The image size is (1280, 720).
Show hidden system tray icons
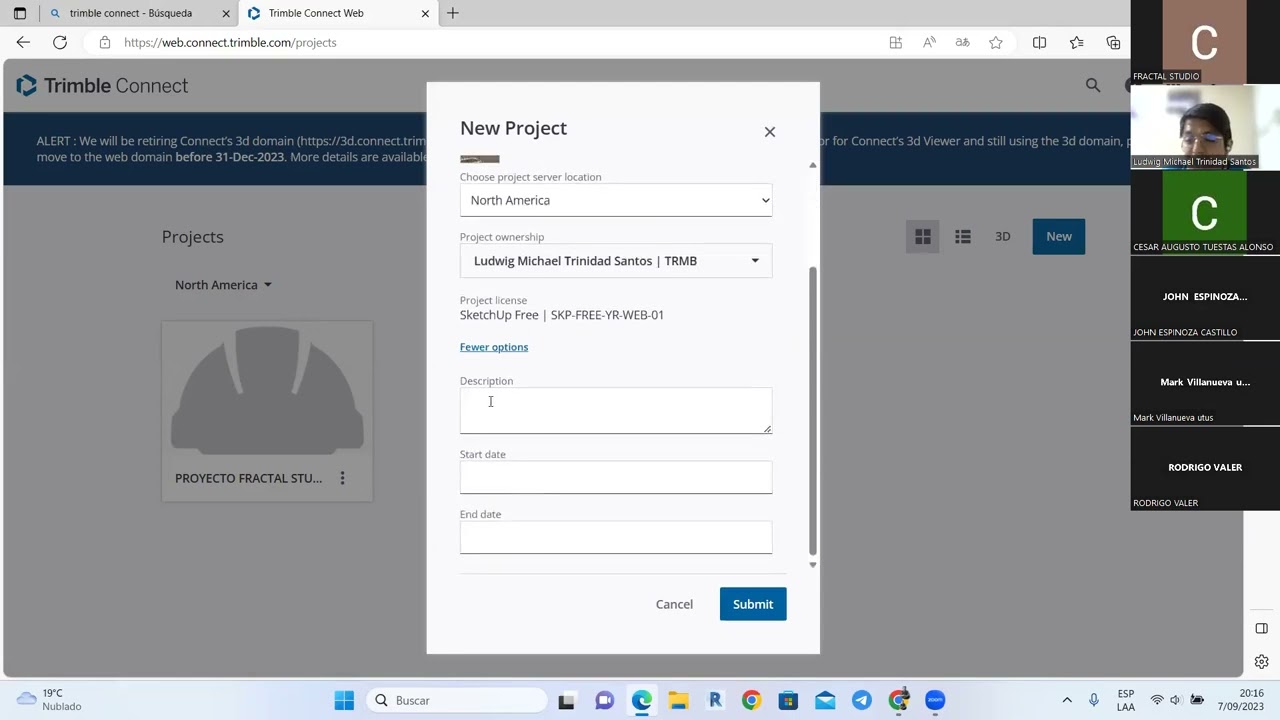1067,700
